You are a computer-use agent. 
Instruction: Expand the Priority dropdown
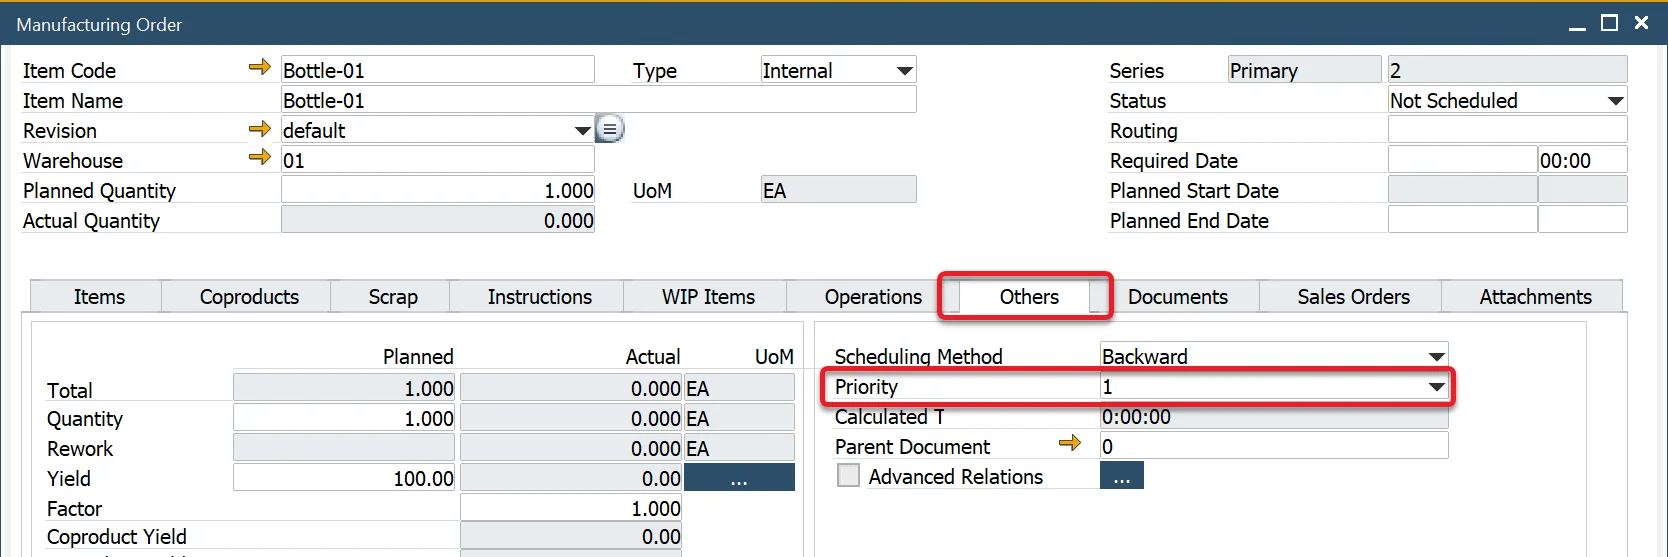point(1436,387)
